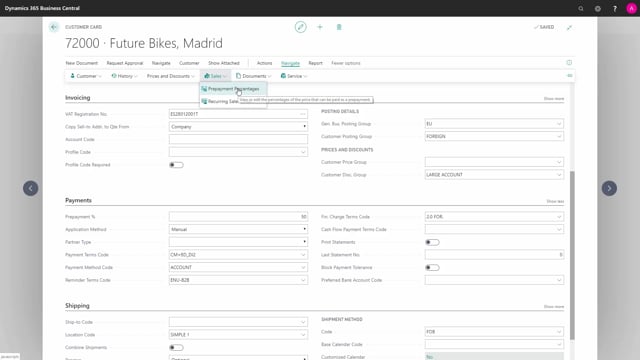Click the expand page arrows icon

point(569,27)
